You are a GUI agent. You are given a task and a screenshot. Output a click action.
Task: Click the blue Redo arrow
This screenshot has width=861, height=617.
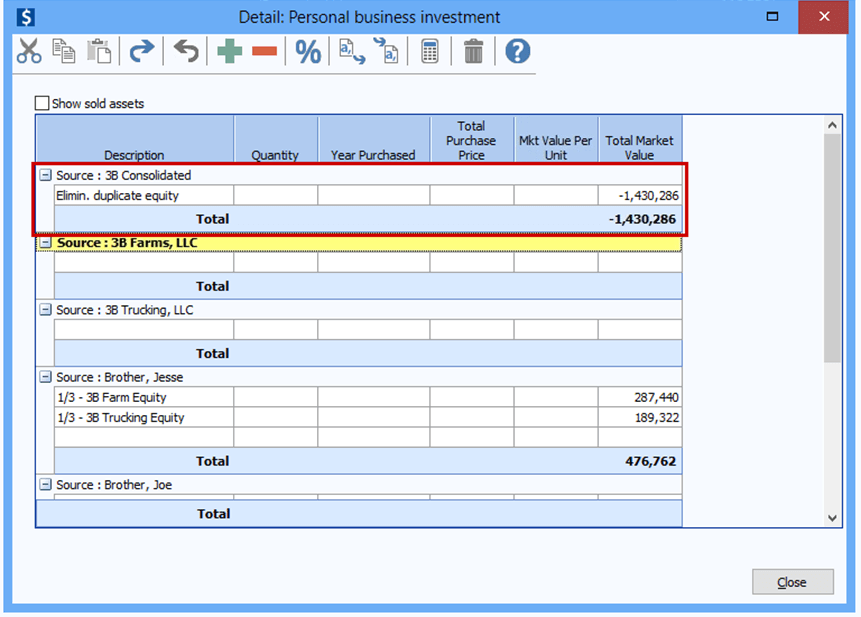(142, 52)
